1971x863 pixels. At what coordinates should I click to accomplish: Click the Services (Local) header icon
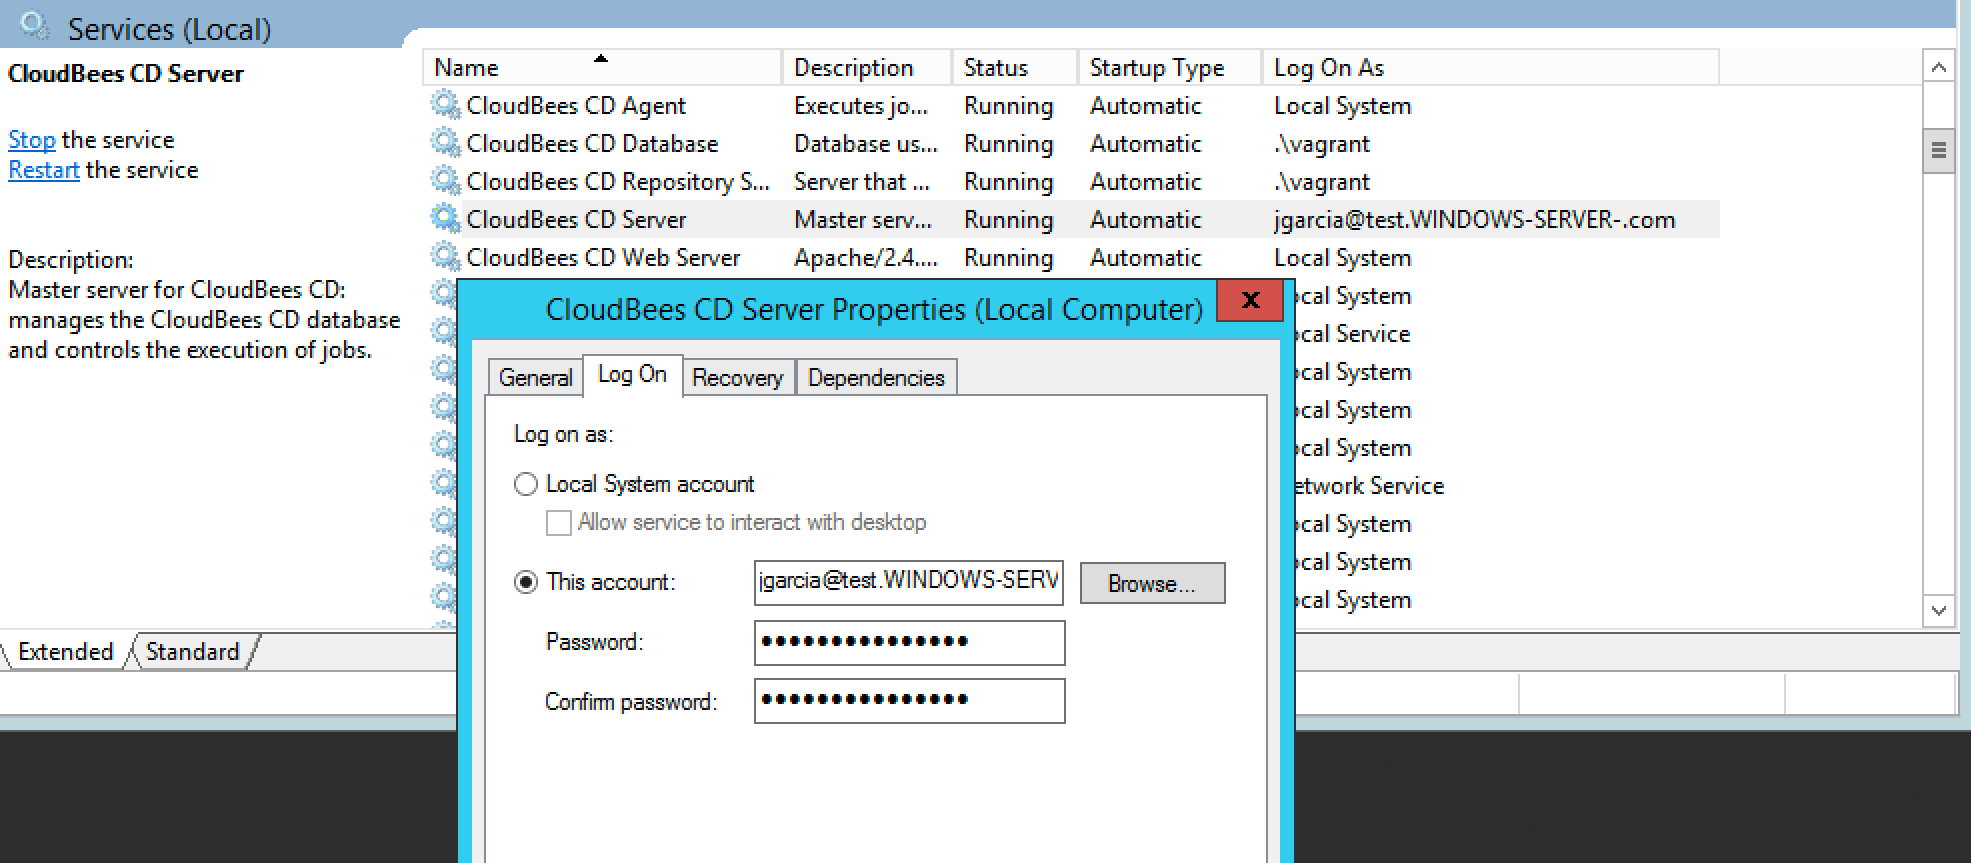35,26
